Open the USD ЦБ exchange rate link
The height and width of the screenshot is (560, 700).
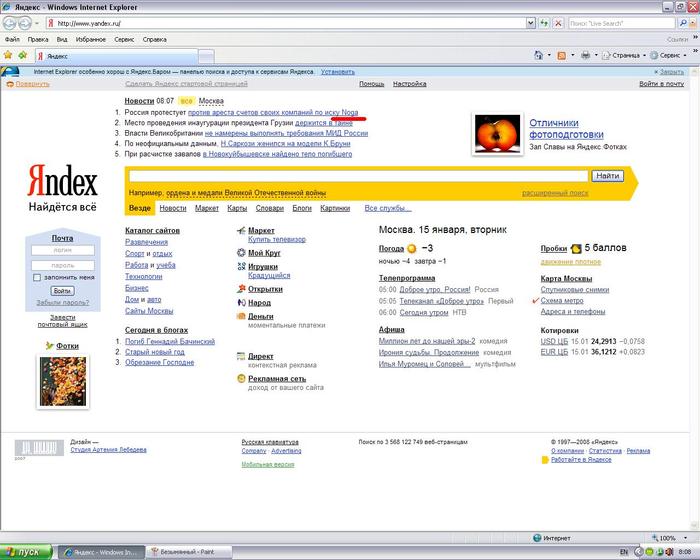(x=554, y=341)
